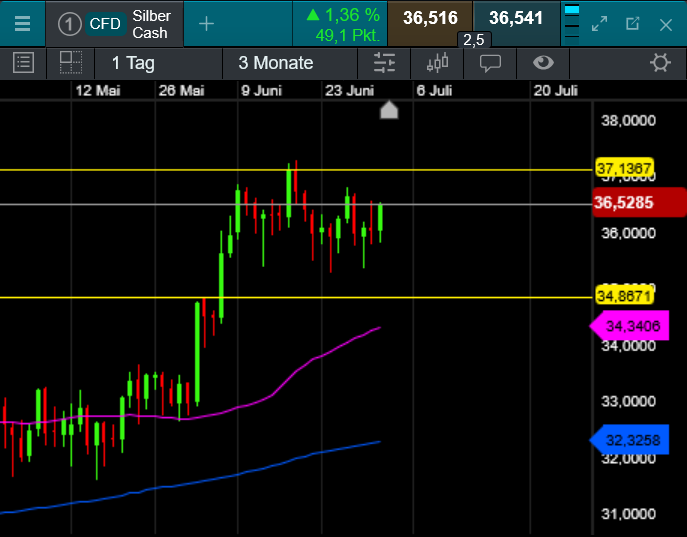The image size is (687, 537).
Task: Select the magenta 34,3406 moving average label
Action: (632, 325)
